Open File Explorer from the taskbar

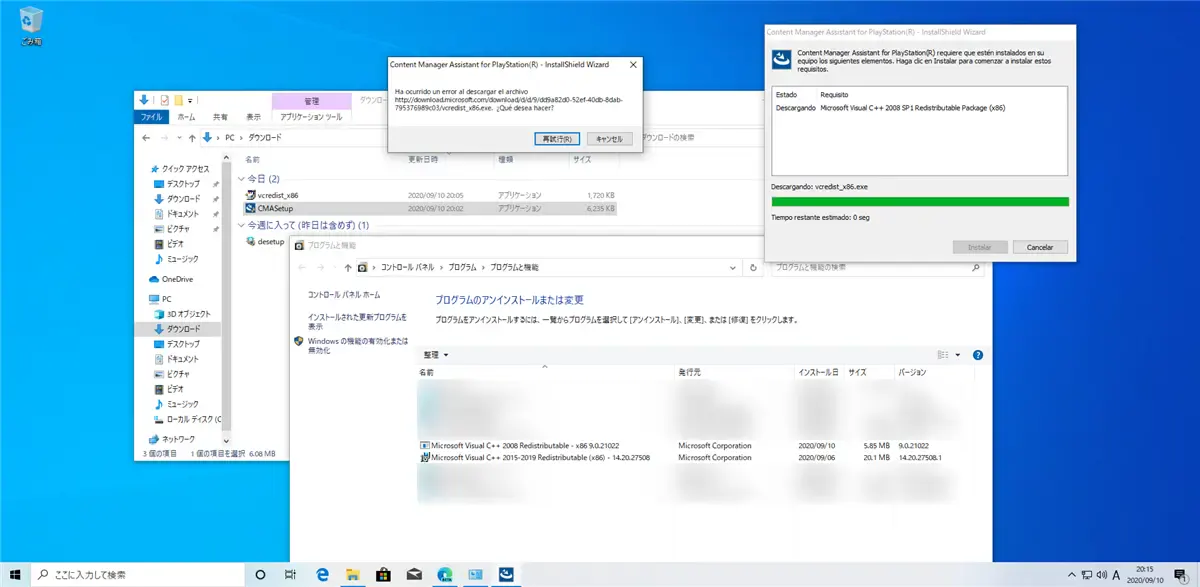[x=353, y=574]
